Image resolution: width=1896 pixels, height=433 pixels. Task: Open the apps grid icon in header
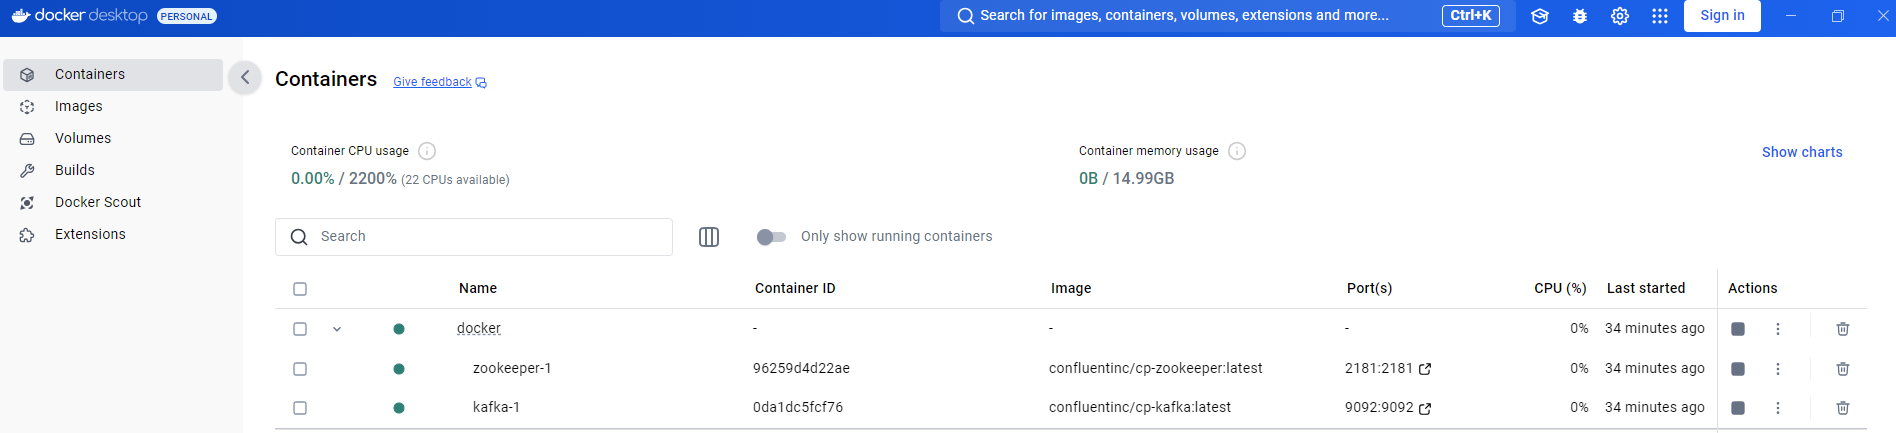click(1660, 16)
